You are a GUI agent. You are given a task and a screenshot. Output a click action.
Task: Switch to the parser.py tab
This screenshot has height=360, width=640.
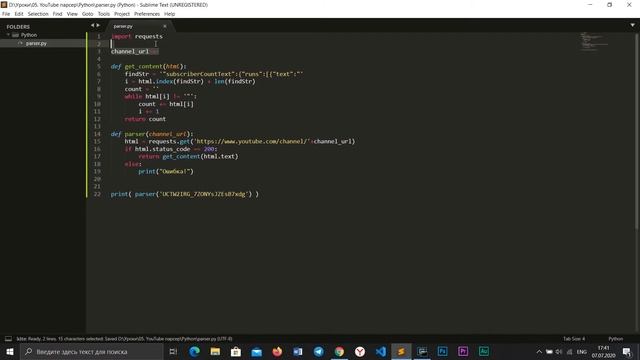pos(123,26)
